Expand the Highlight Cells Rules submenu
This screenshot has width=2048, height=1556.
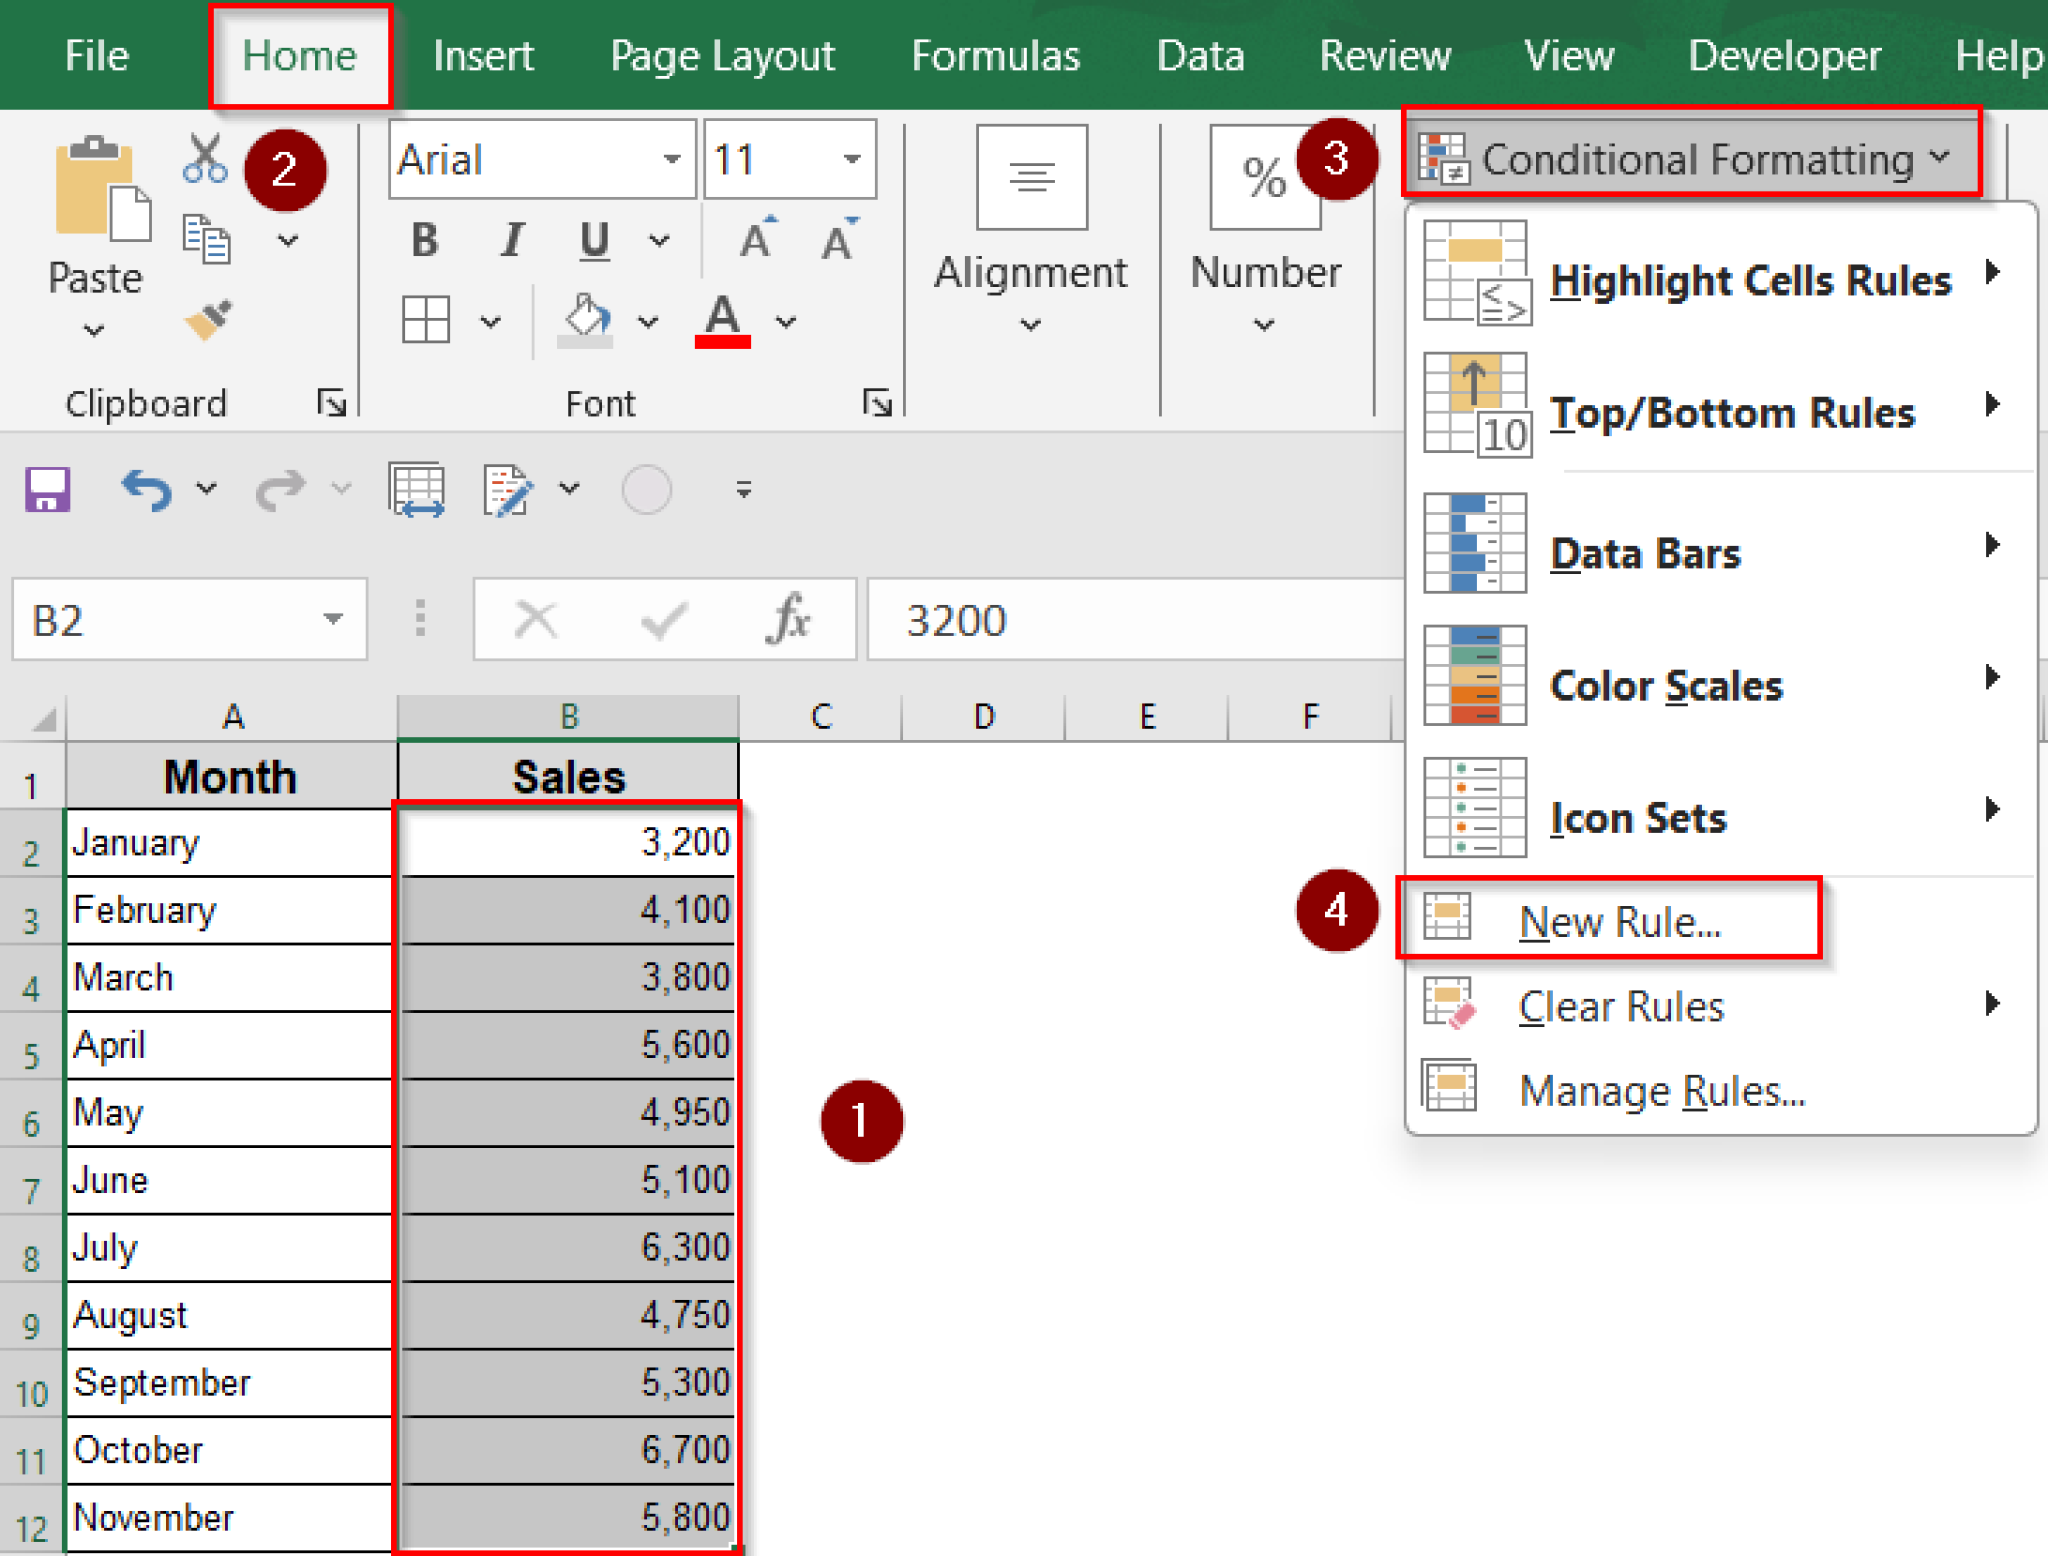click(x=1750, y=281)
